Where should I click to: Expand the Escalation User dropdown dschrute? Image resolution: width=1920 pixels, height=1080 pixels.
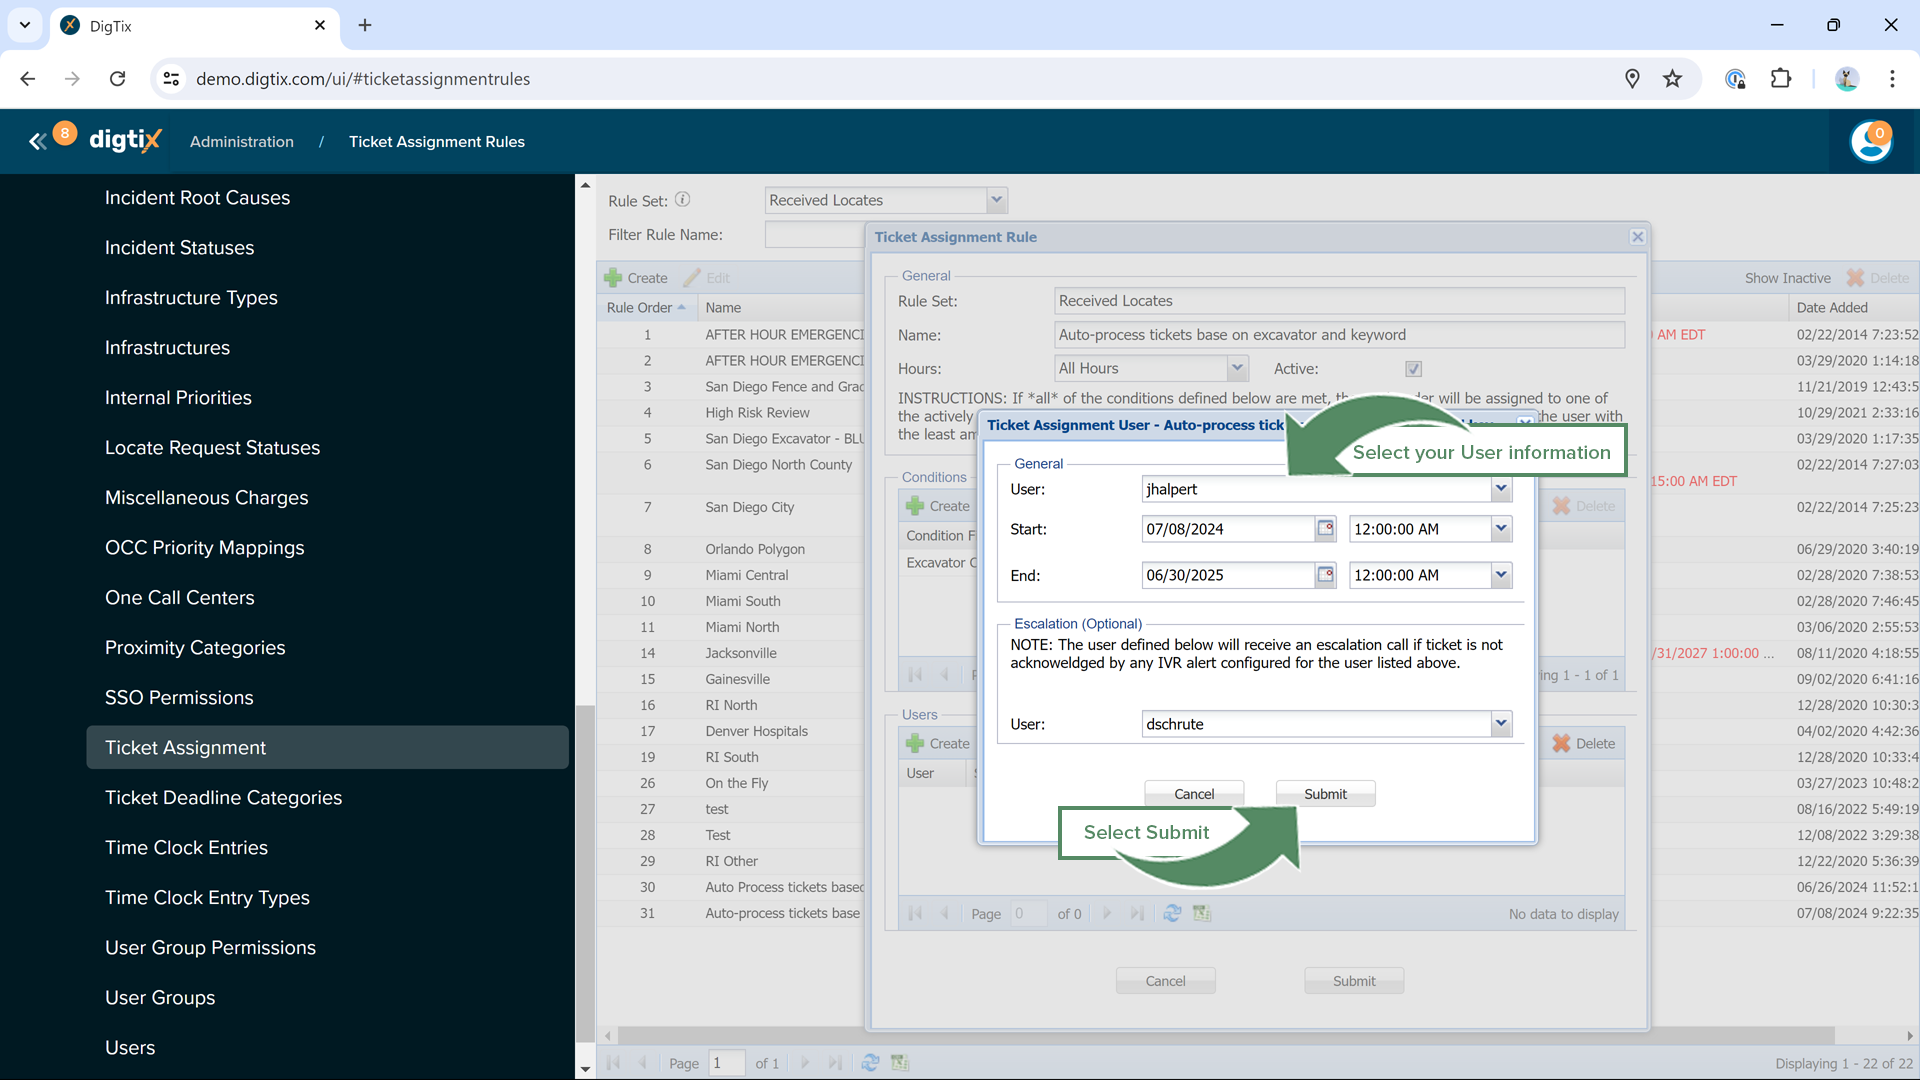[1500, 724]
